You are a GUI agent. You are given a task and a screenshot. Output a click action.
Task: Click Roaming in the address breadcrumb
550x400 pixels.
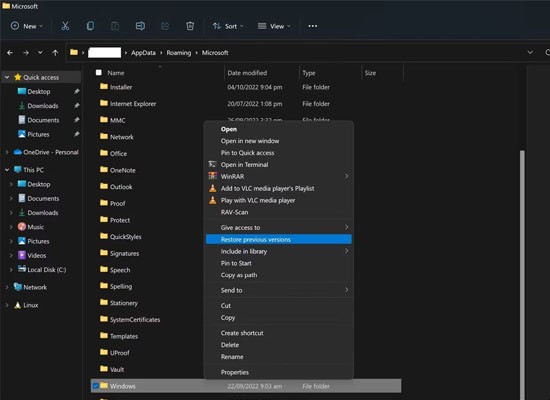point(179,53)
